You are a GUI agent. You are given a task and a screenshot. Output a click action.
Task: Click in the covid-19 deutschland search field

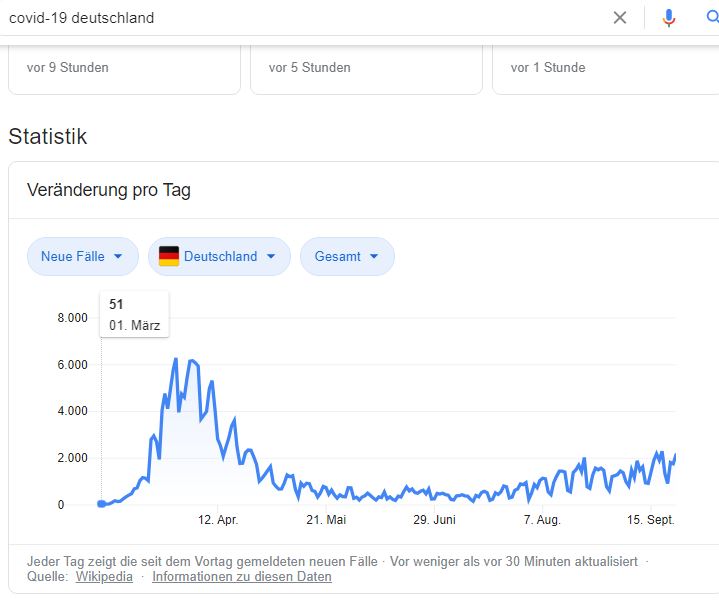[303, 18]
